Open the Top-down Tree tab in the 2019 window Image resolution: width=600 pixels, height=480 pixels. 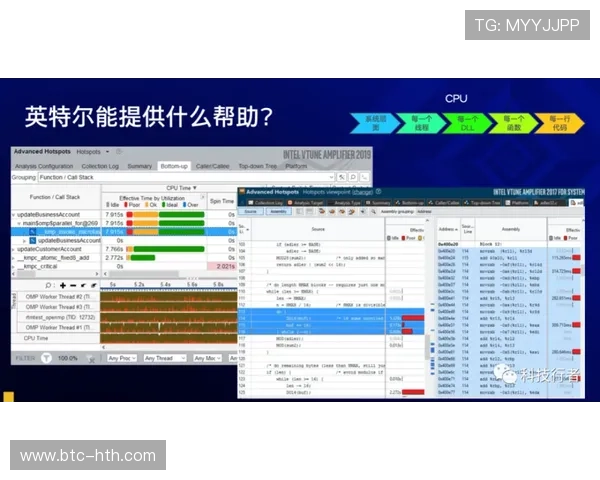coord(258,166)
